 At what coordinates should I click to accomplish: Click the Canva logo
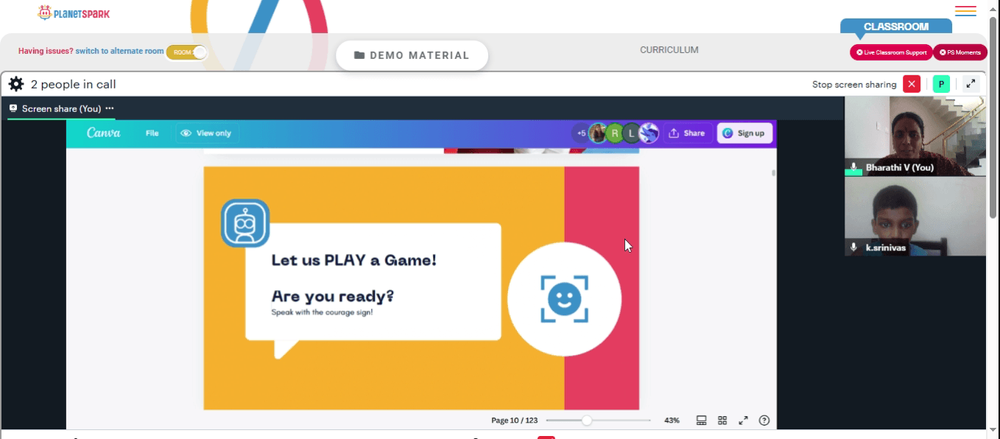coord(103,133)
